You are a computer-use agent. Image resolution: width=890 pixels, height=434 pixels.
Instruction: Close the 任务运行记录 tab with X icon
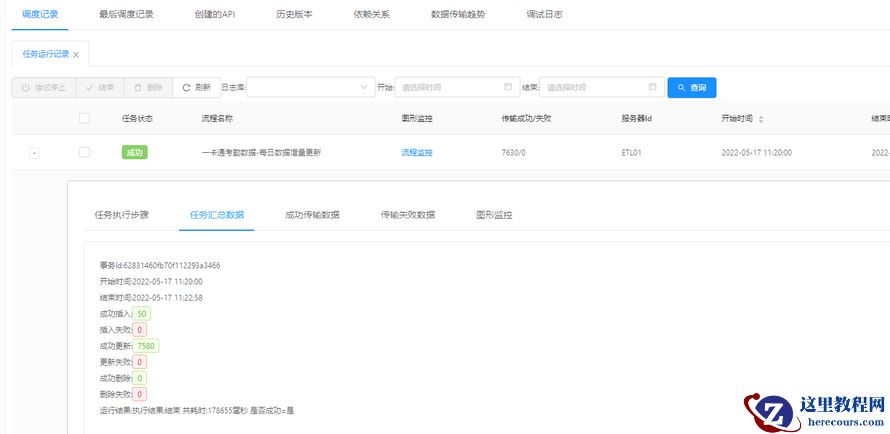click(76, 55)
